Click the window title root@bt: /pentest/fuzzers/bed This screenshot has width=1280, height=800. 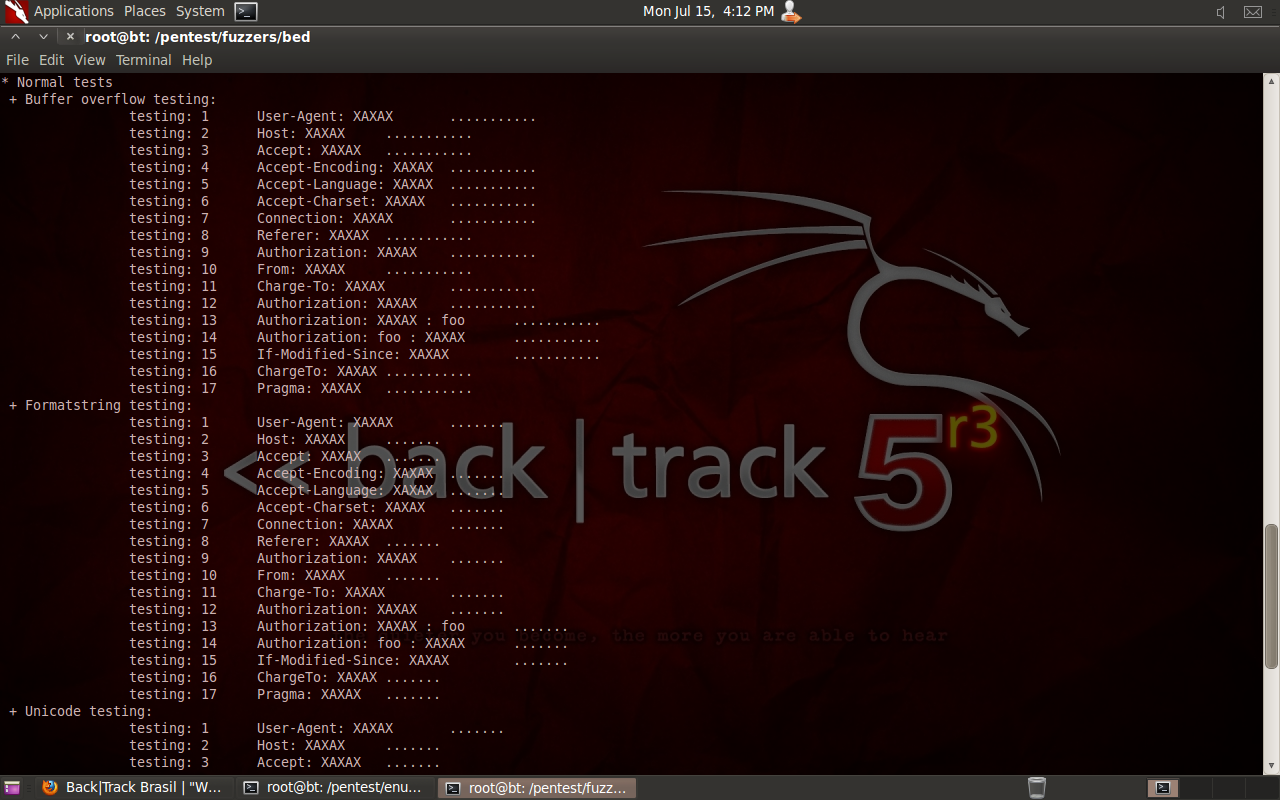198,37
